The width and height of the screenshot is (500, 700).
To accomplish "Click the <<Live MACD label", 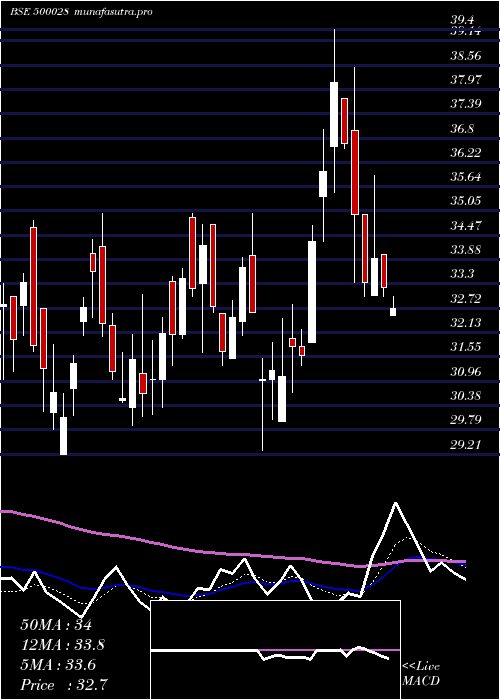I will pyautogui.click(x=421, y=674).
